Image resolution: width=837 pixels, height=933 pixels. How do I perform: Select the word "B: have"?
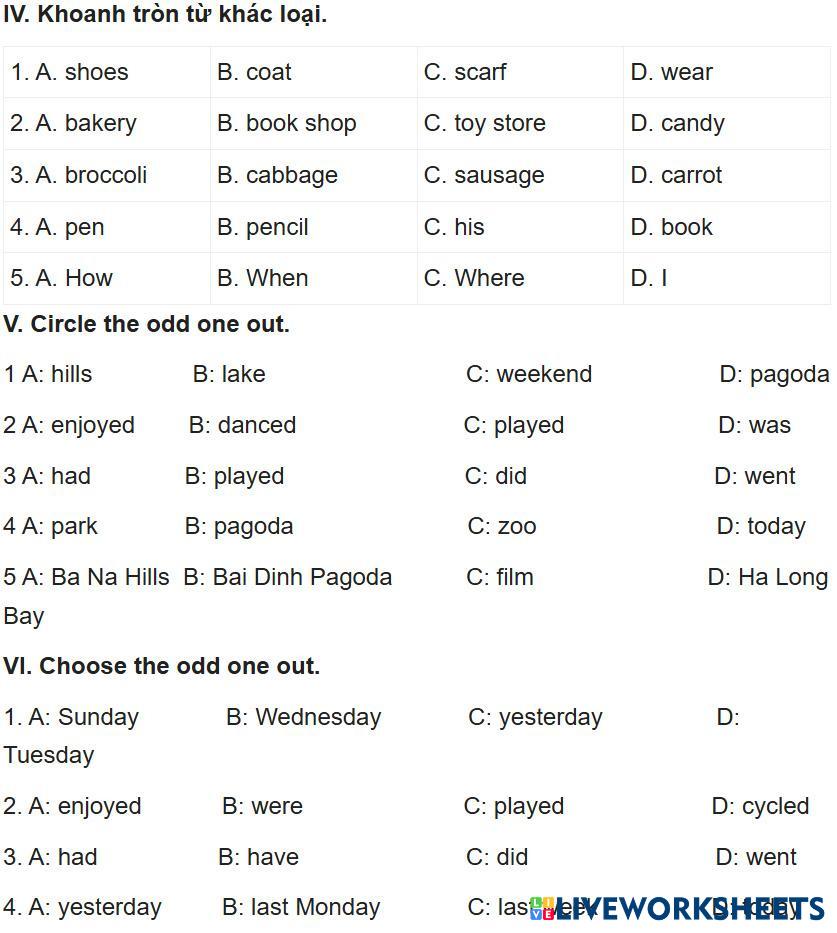[x=258, y=857]
